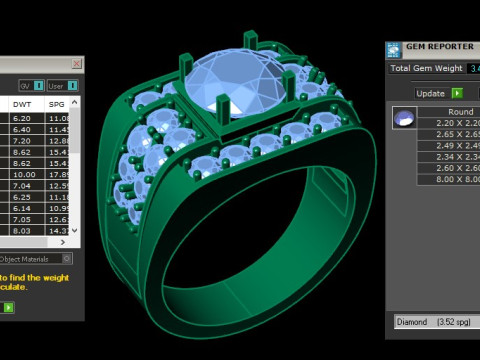Select the row with DWT 8.03
This screenshot has height=360, width=480.
pyautogui.click(x=35, y=231)
